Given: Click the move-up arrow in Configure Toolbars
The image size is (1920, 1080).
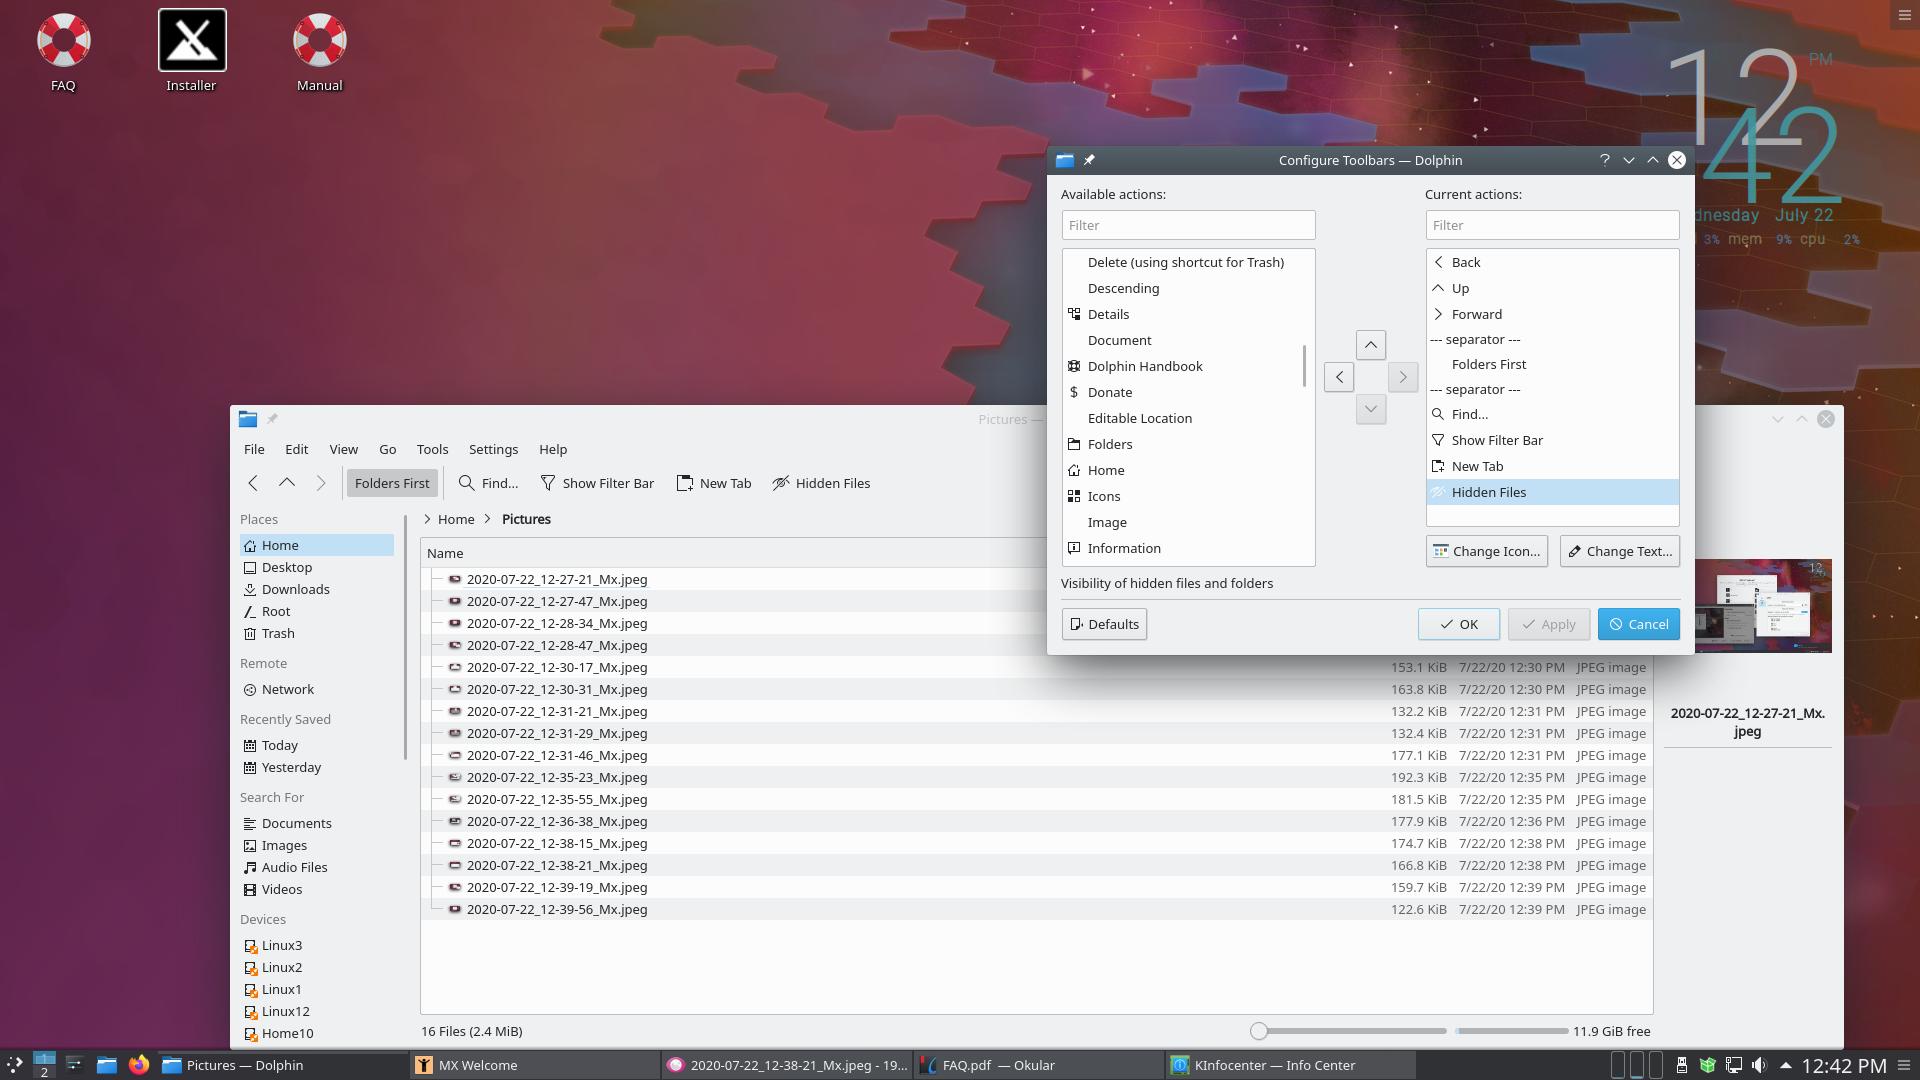Looking at the screenshot, I should [1370, 345].
